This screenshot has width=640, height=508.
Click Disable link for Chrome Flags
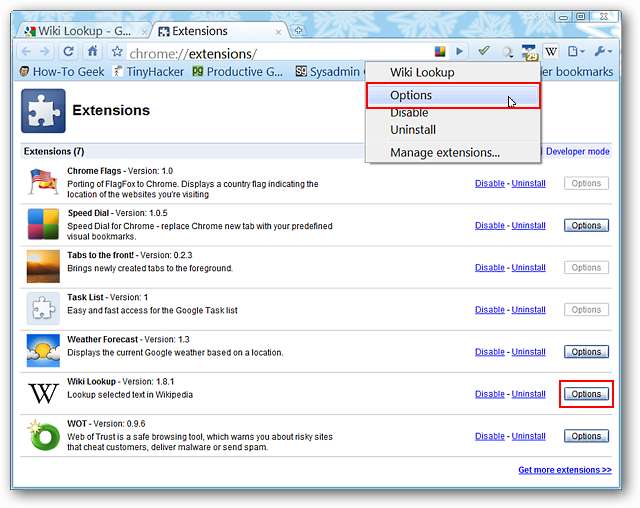pos(490,184)
